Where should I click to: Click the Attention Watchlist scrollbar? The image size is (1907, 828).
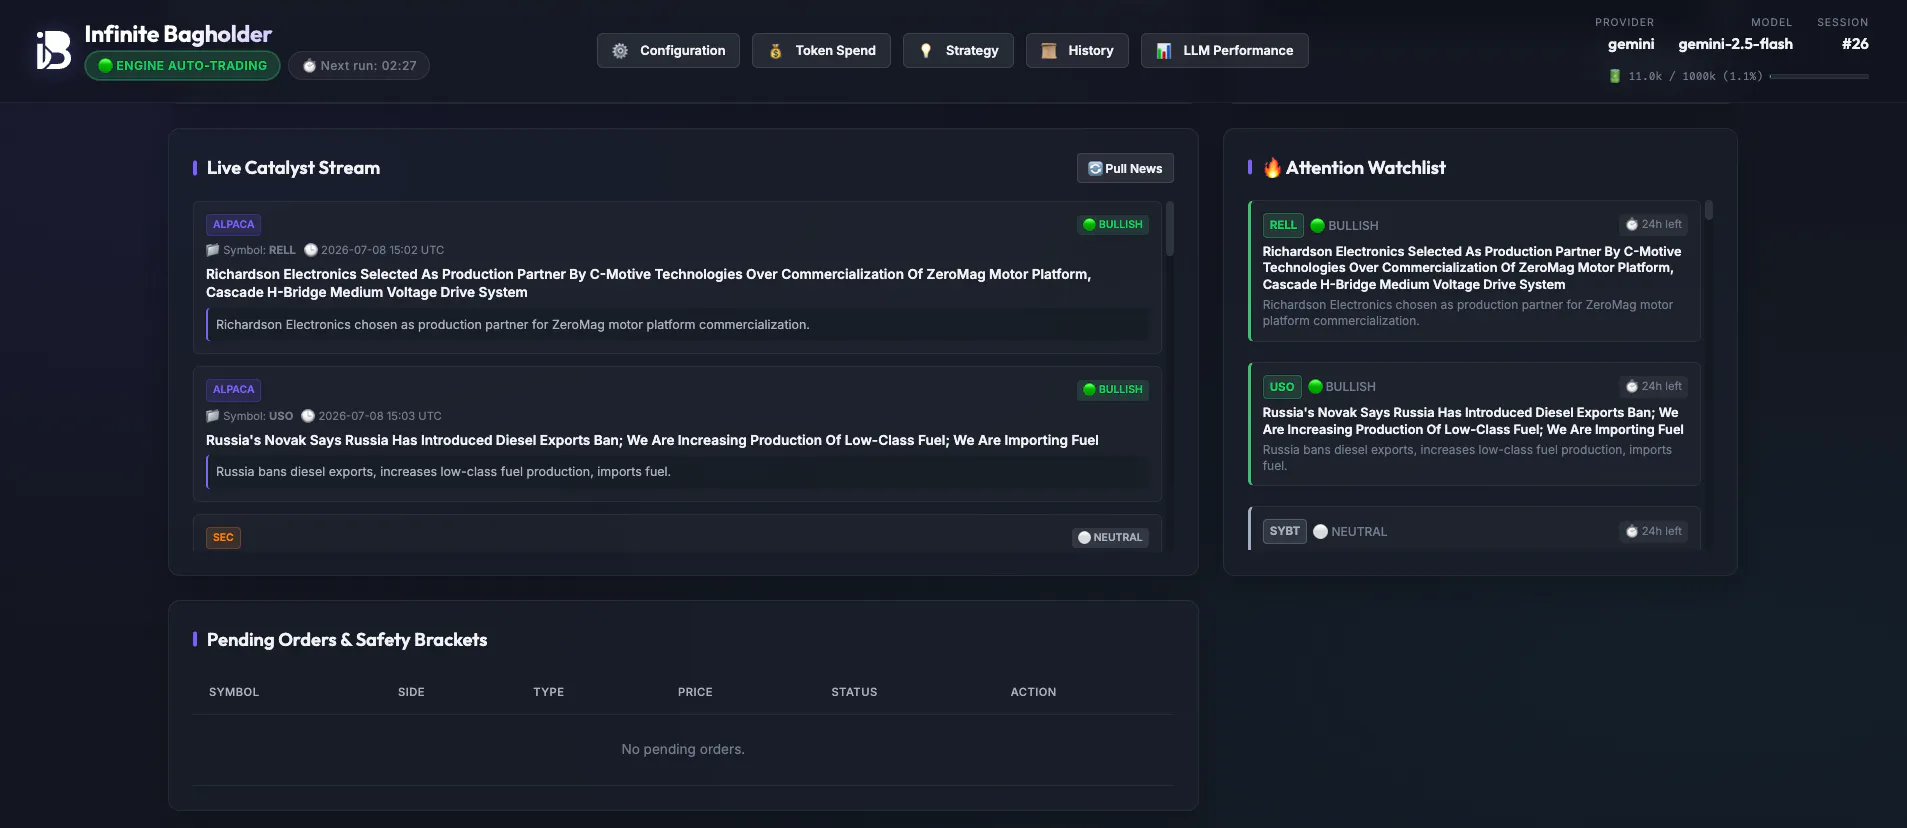click(x=1709, y=210)
